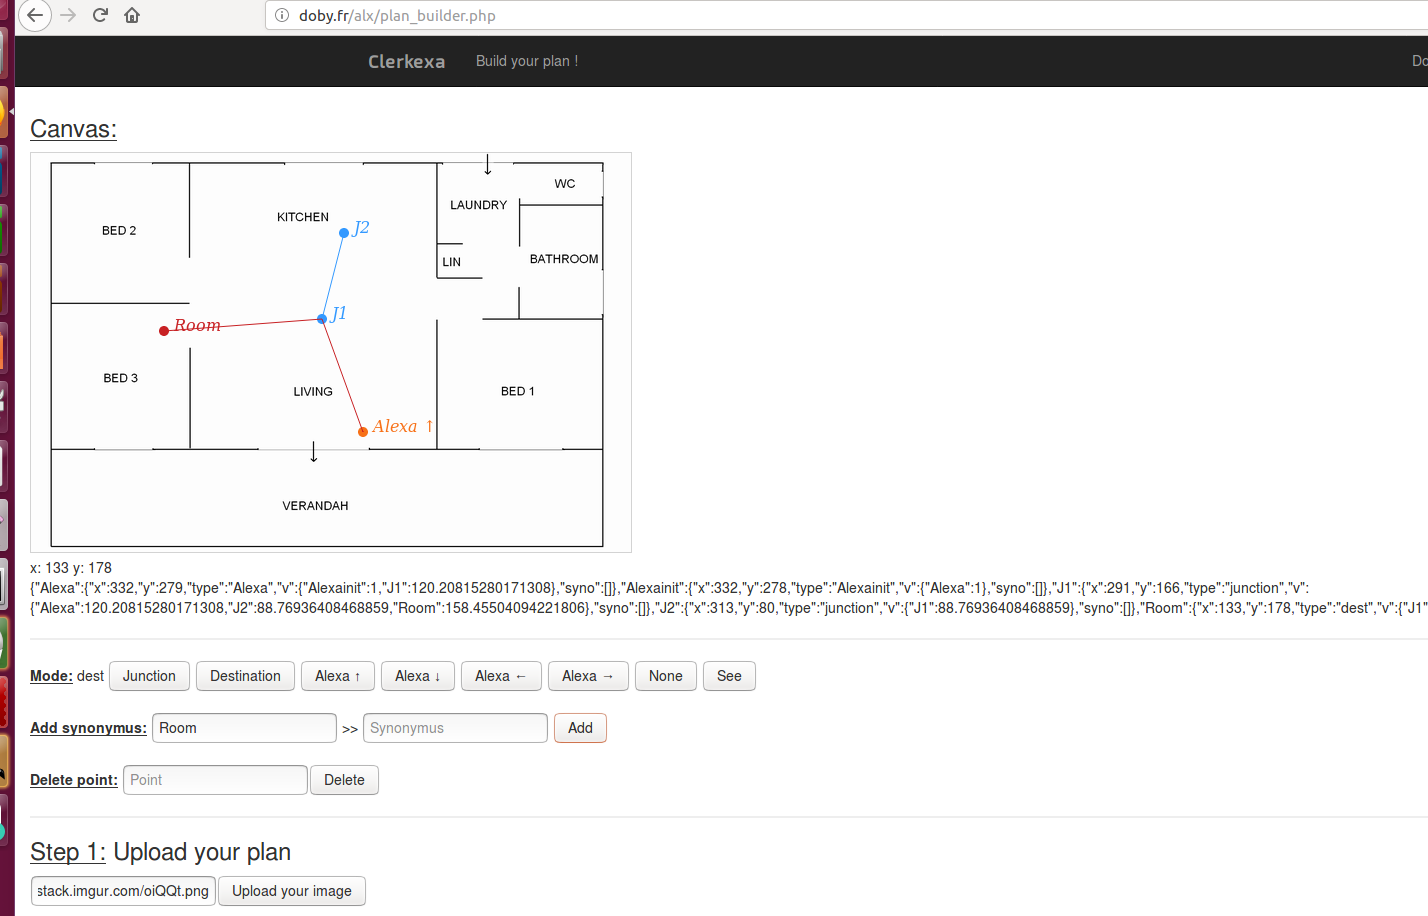Reload the page with refresh icon
The image size is (1428, 916).
coord(100,15)
